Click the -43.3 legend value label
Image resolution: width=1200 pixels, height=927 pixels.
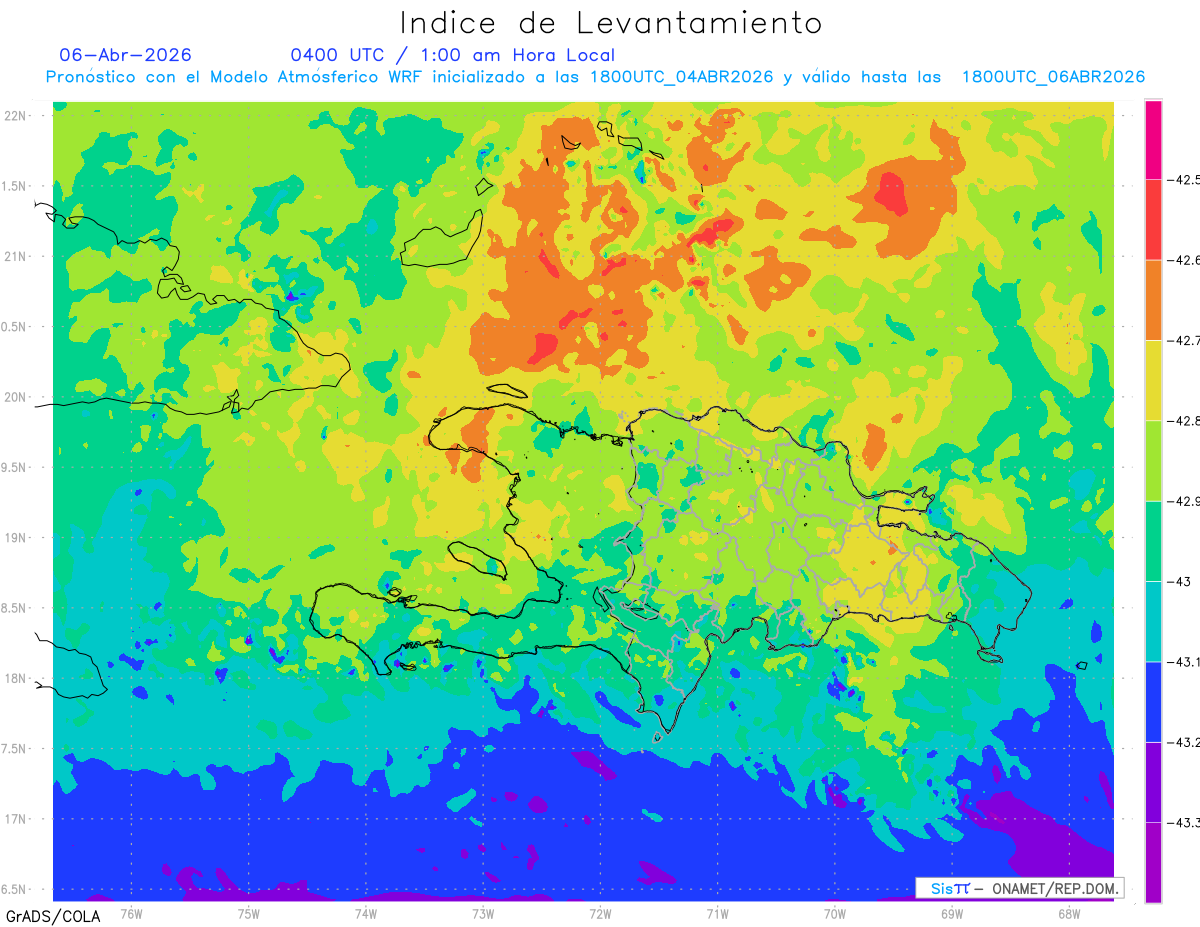[1184, 822]
